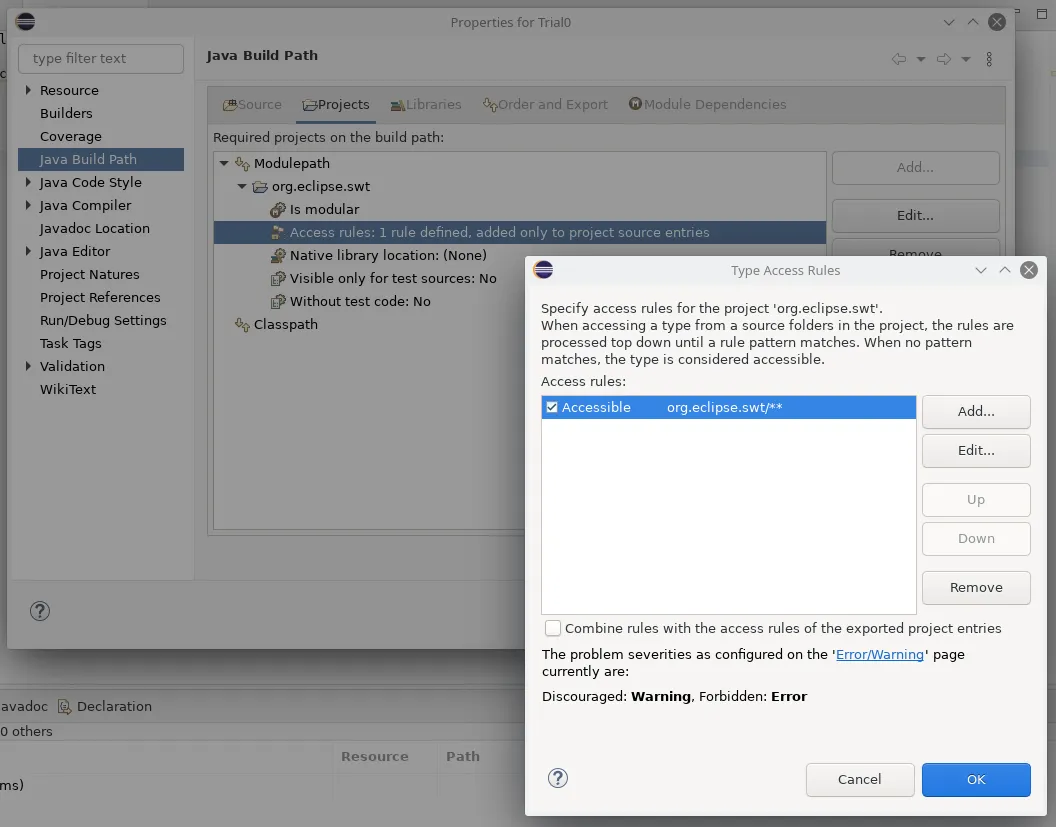Click the Up button
The image size is (1056, 827).
(x=976, y=500)
